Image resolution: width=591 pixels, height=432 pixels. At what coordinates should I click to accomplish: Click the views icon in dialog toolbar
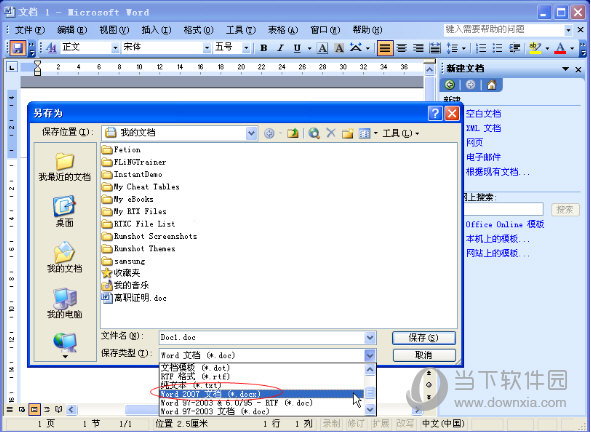point(364,133)
